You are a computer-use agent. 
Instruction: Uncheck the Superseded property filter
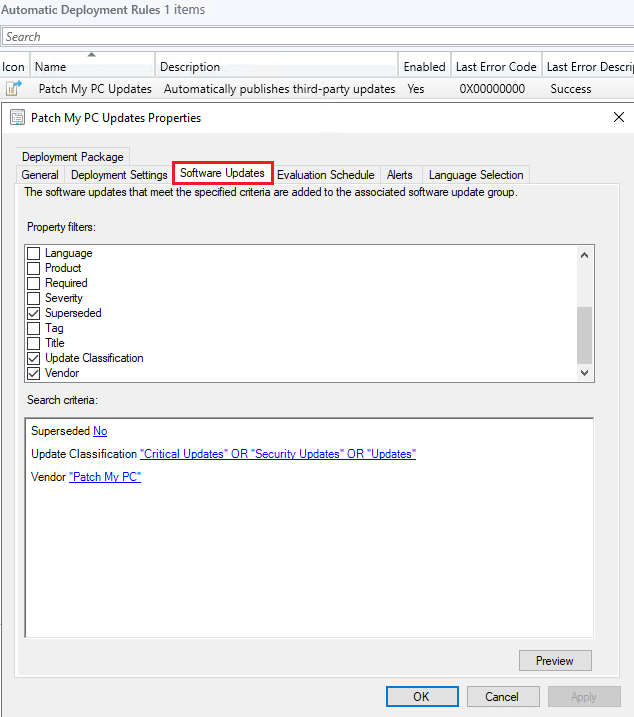[x=33, y=313]
